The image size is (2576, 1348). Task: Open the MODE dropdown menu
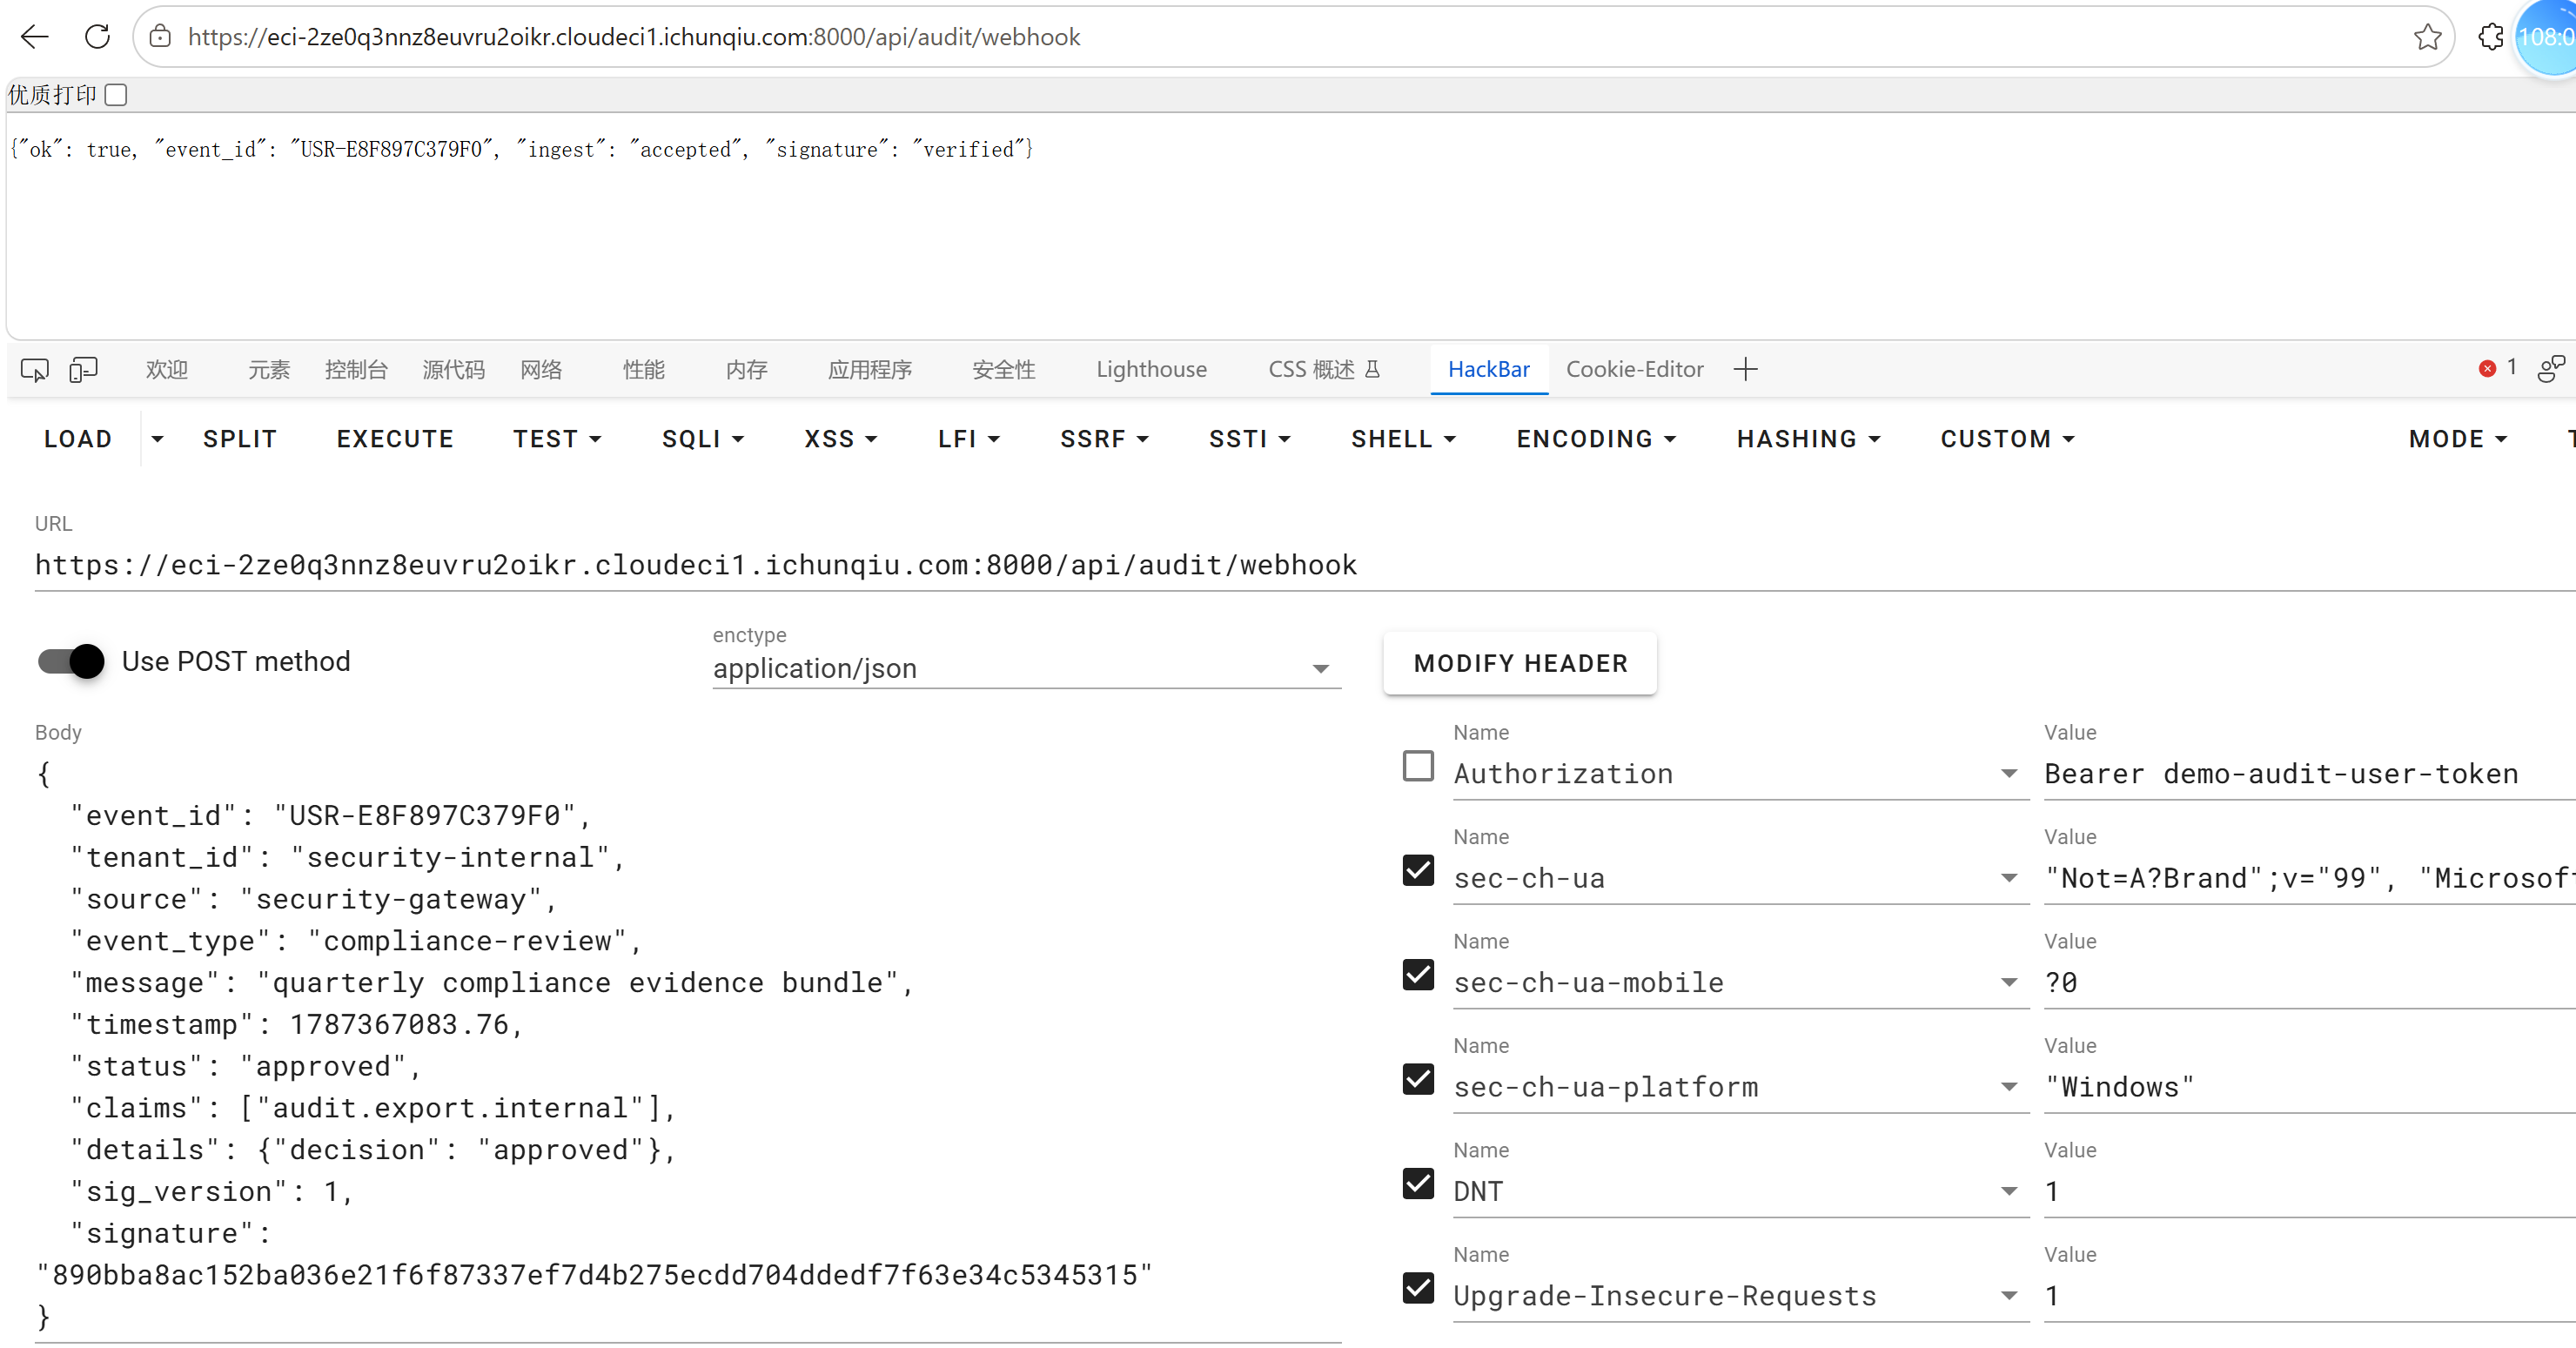[x=2458, y=439]
